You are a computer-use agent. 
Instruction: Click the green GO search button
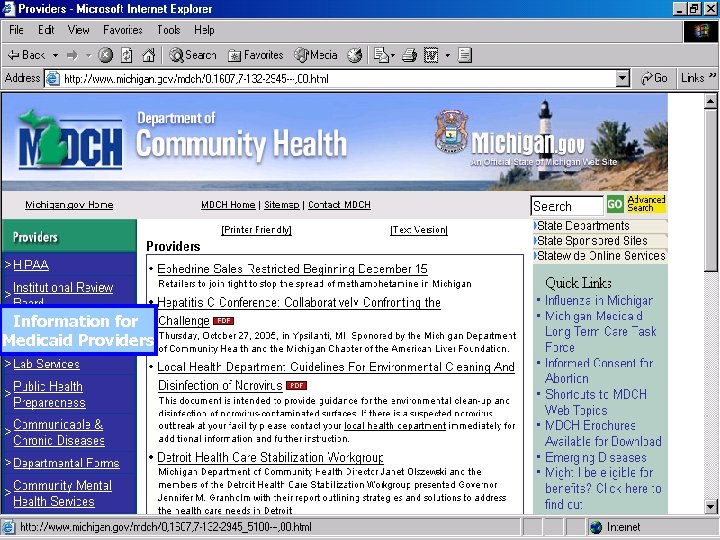[615, 204]
